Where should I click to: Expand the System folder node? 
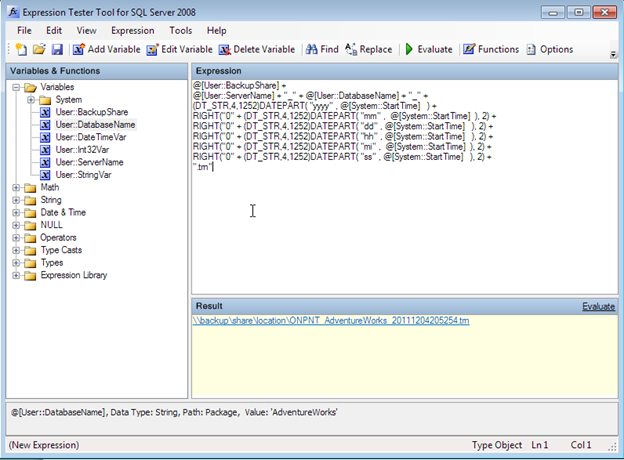tap(31, 100)
